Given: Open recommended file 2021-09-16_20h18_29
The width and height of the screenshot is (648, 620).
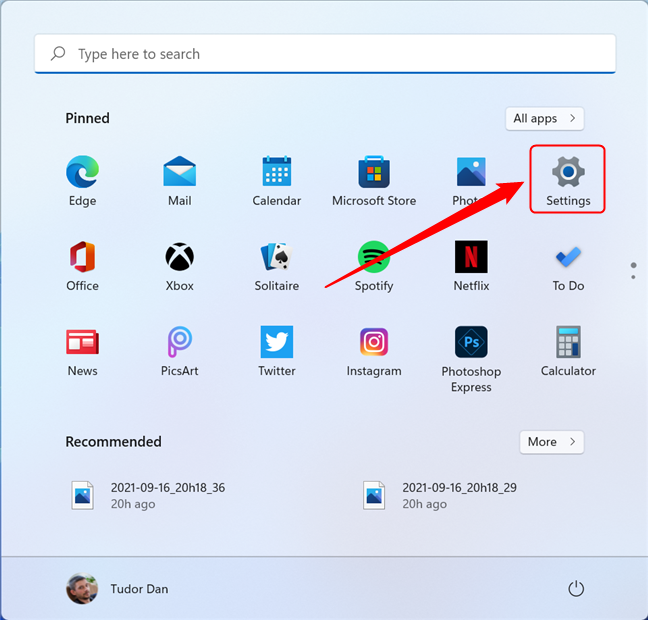Looking at the screenshot, I should (440, 495).
